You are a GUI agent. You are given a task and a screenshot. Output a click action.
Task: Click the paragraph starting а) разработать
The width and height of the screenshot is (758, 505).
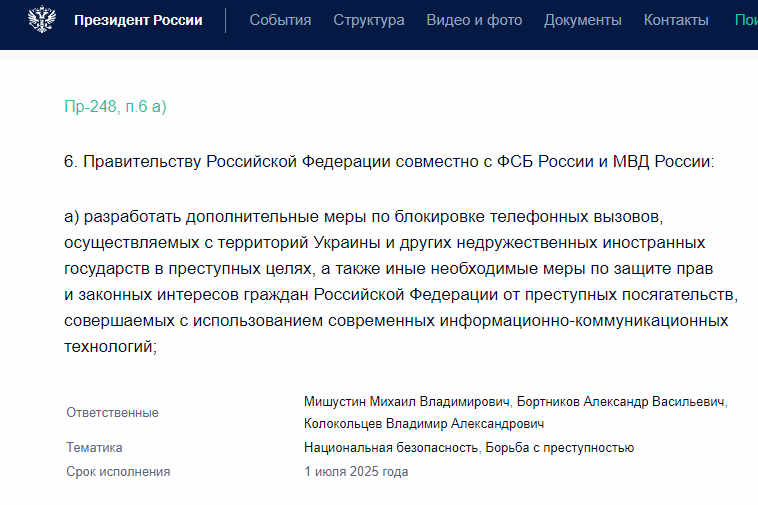pos(400,281)
